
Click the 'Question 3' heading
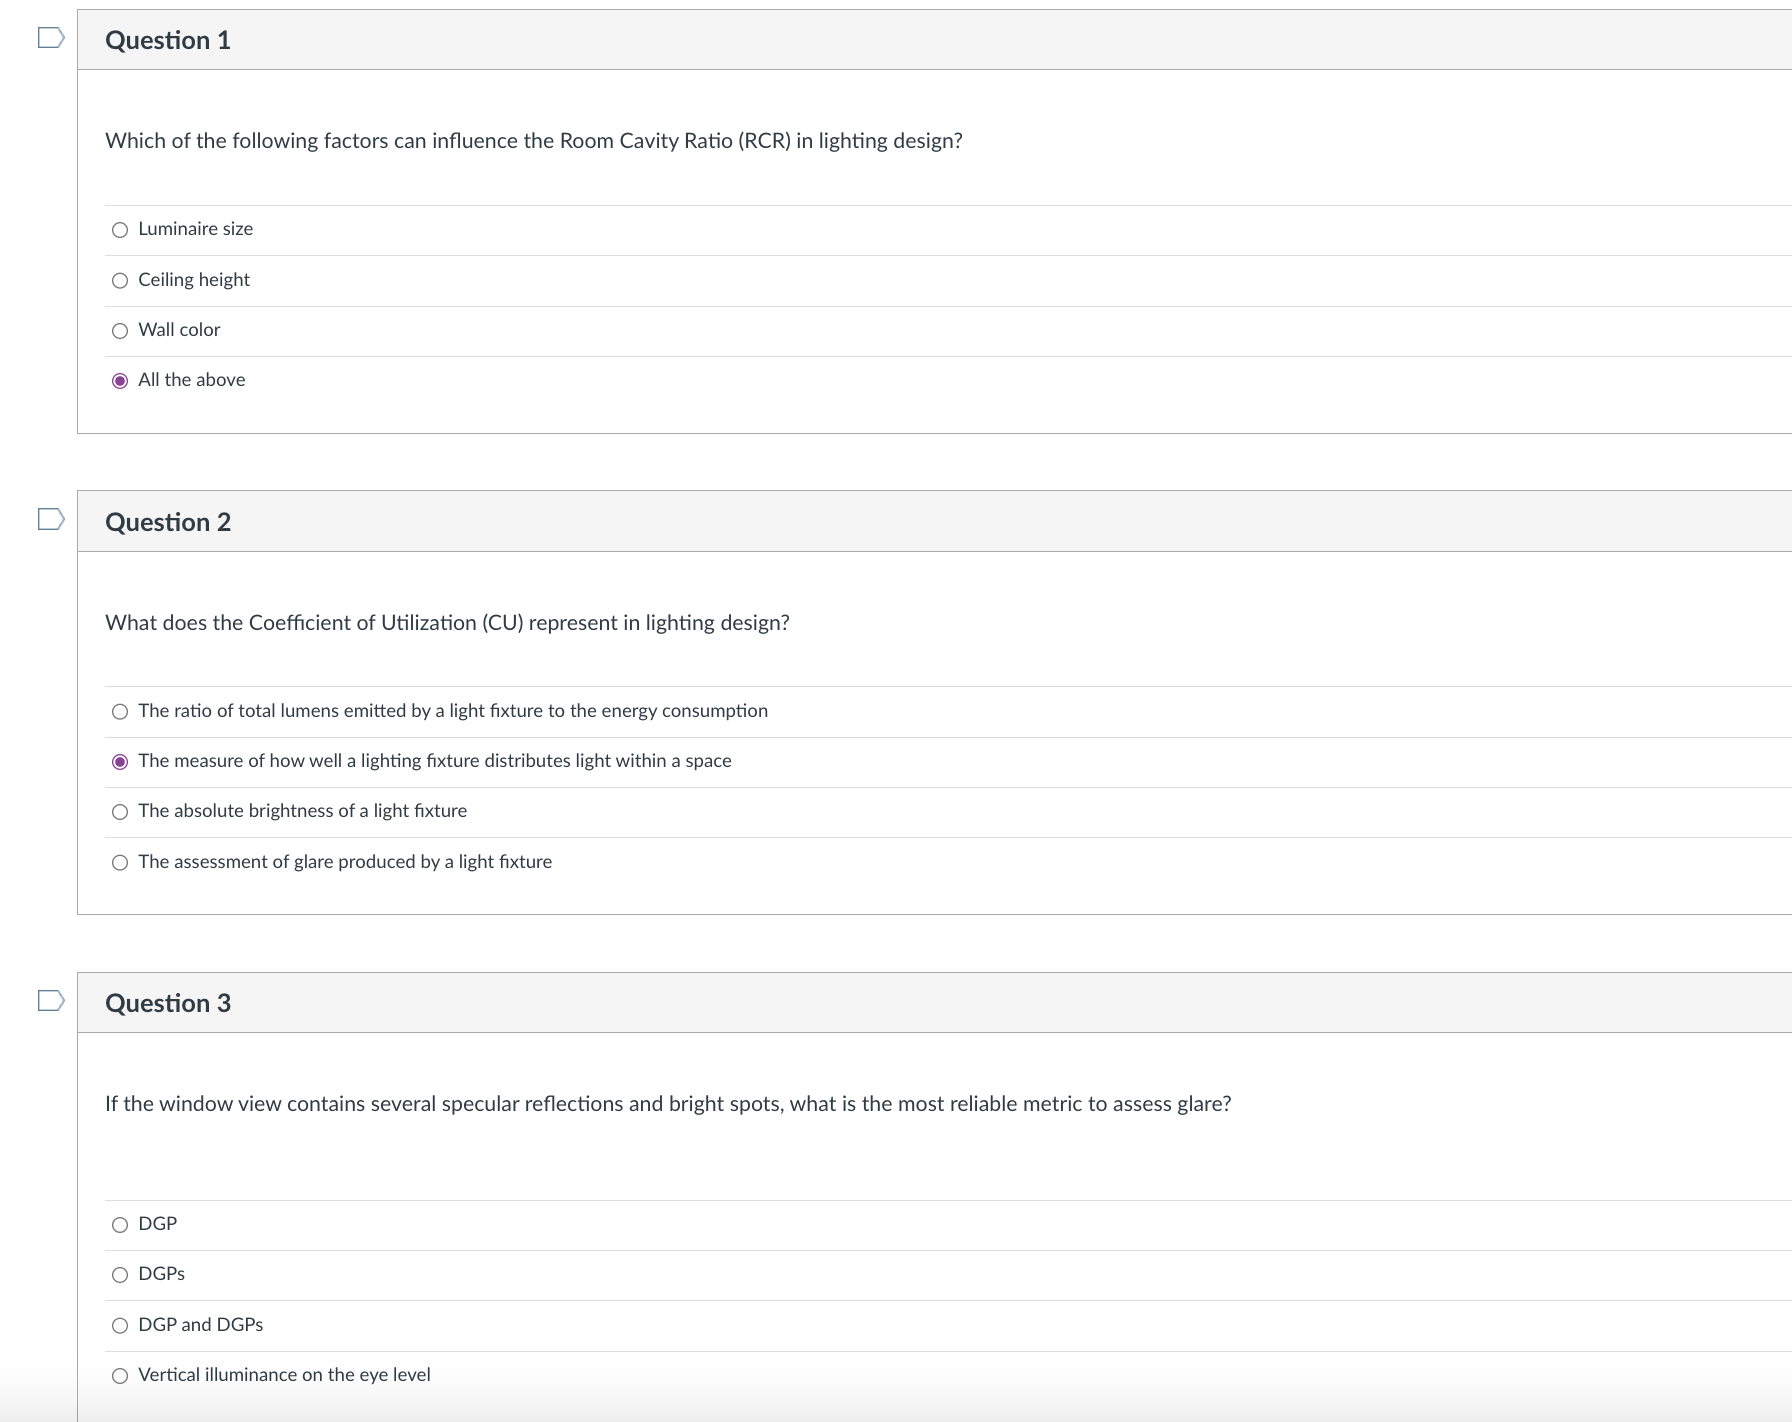(x=168, y=1003)
